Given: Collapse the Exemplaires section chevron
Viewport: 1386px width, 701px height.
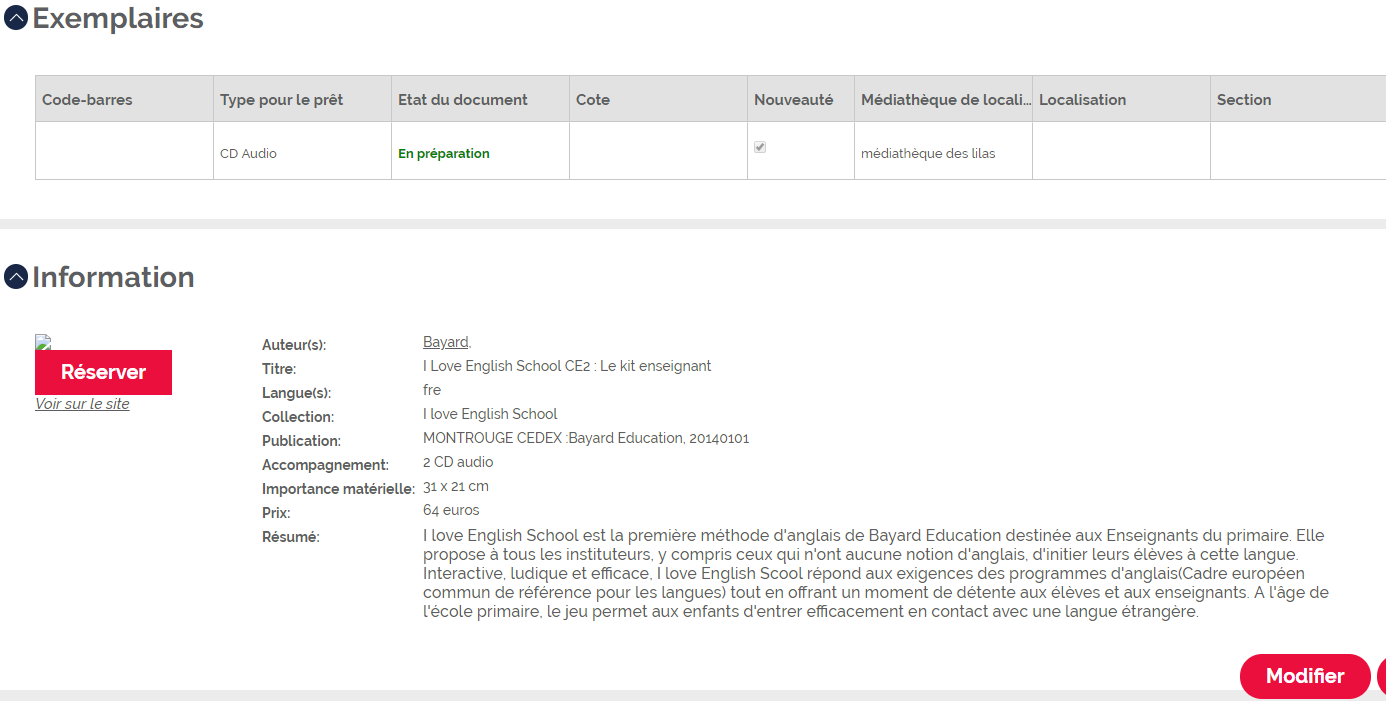Looking at the screenshot, I should click(x=16, y=18).
